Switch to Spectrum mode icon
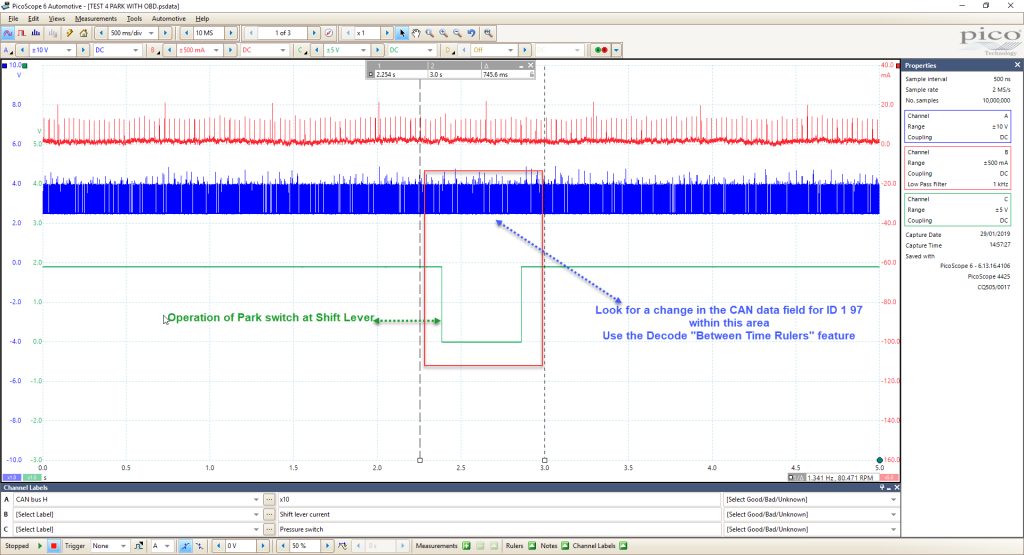Screen dimensions: 1024x555 pyautogui.click(x=36, y=33)
